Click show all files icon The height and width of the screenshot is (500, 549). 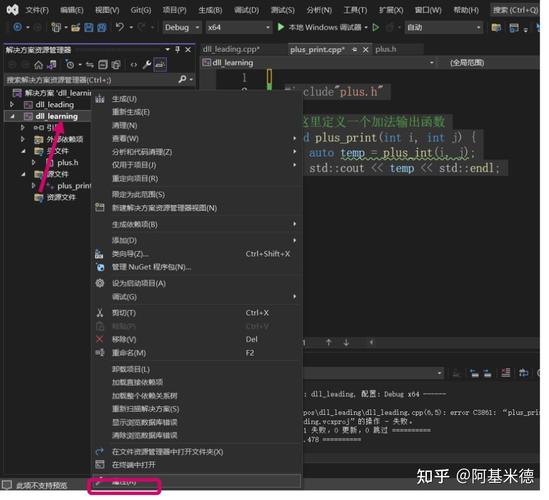click(116, 65)
